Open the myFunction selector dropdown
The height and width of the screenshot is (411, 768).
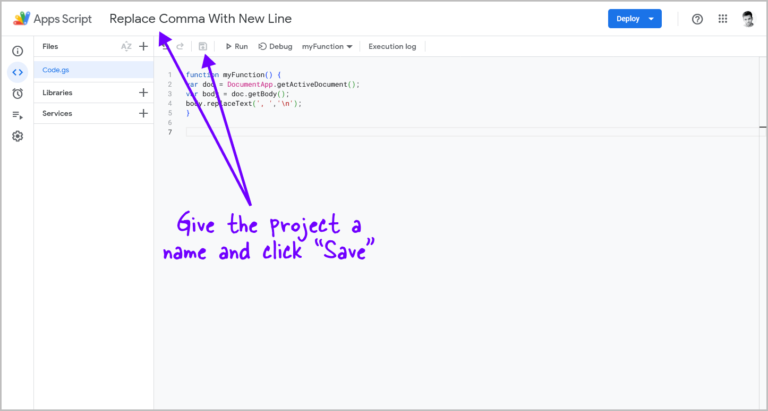click(327, 47)
